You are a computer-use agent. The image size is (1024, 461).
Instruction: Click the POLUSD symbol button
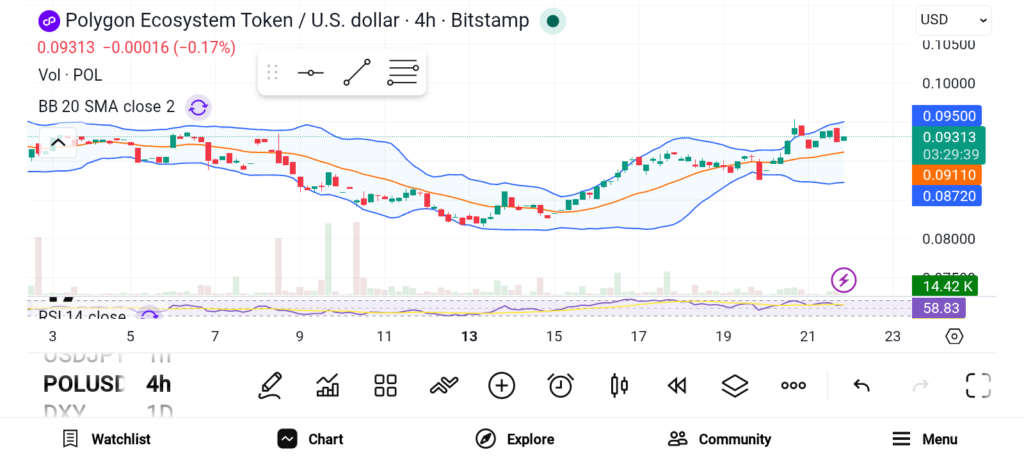84,384
